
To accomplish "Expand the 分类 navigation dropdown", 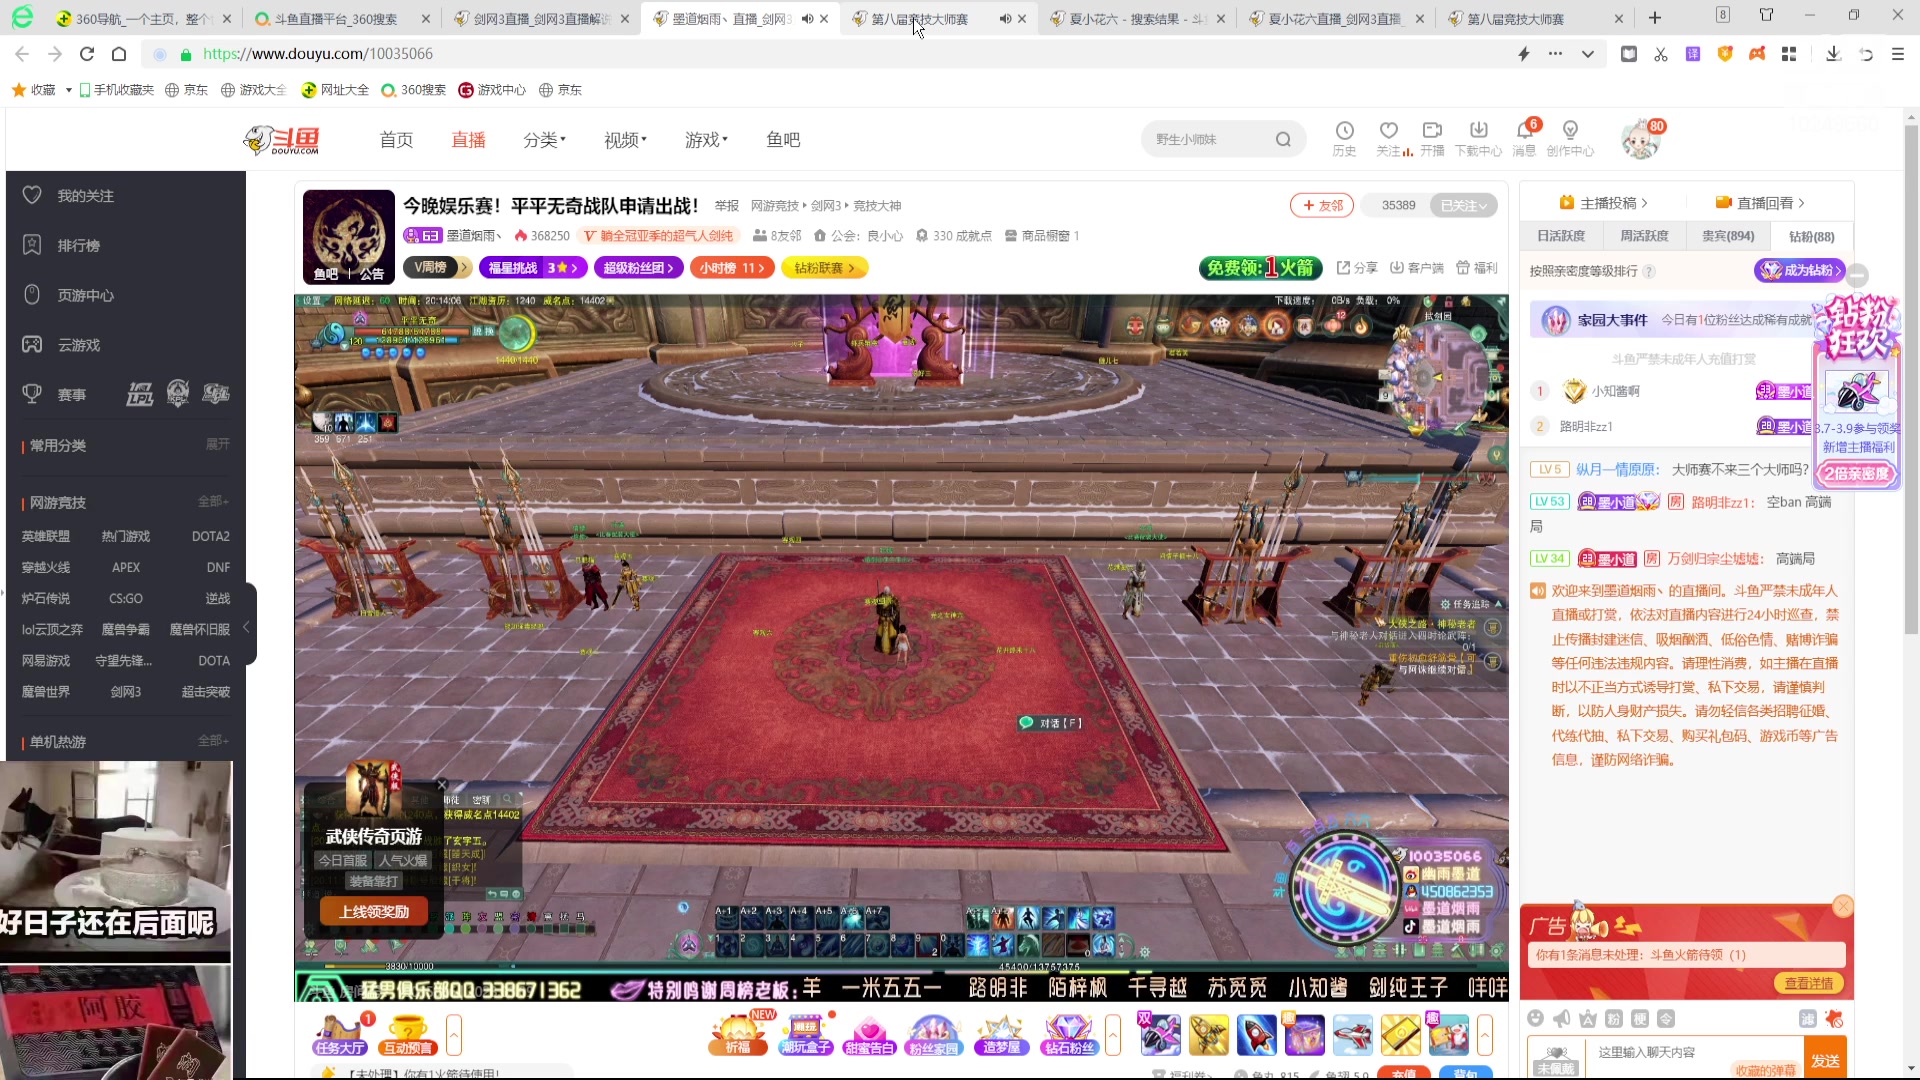I will coord(544,140).
